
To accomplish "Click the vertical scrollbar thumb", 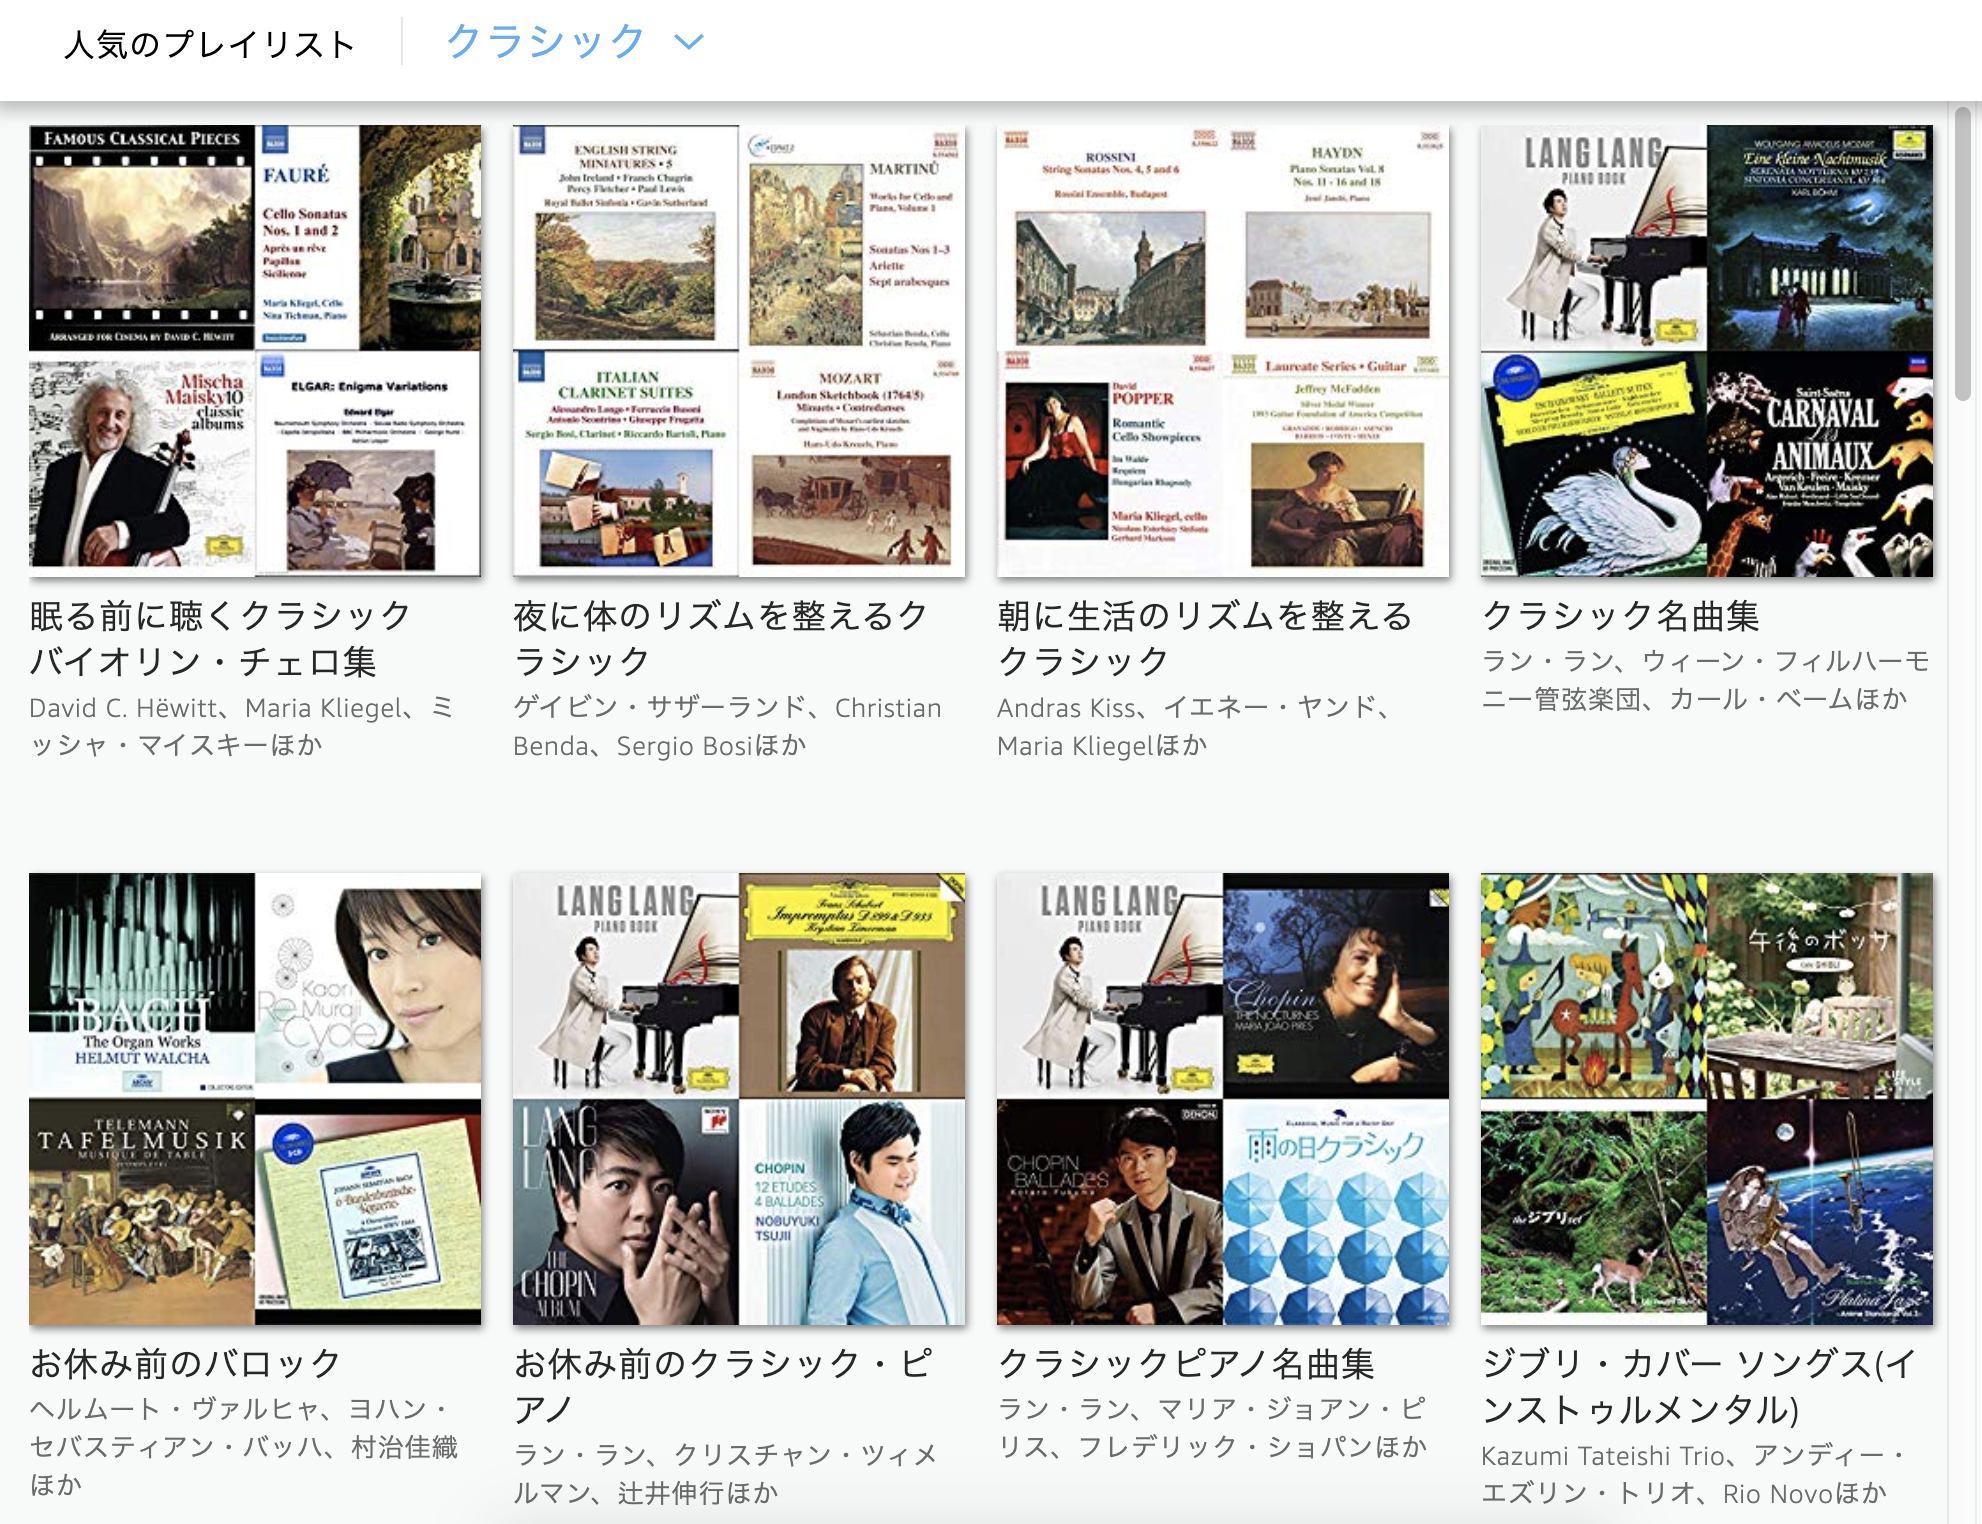I will point(1964,253).
